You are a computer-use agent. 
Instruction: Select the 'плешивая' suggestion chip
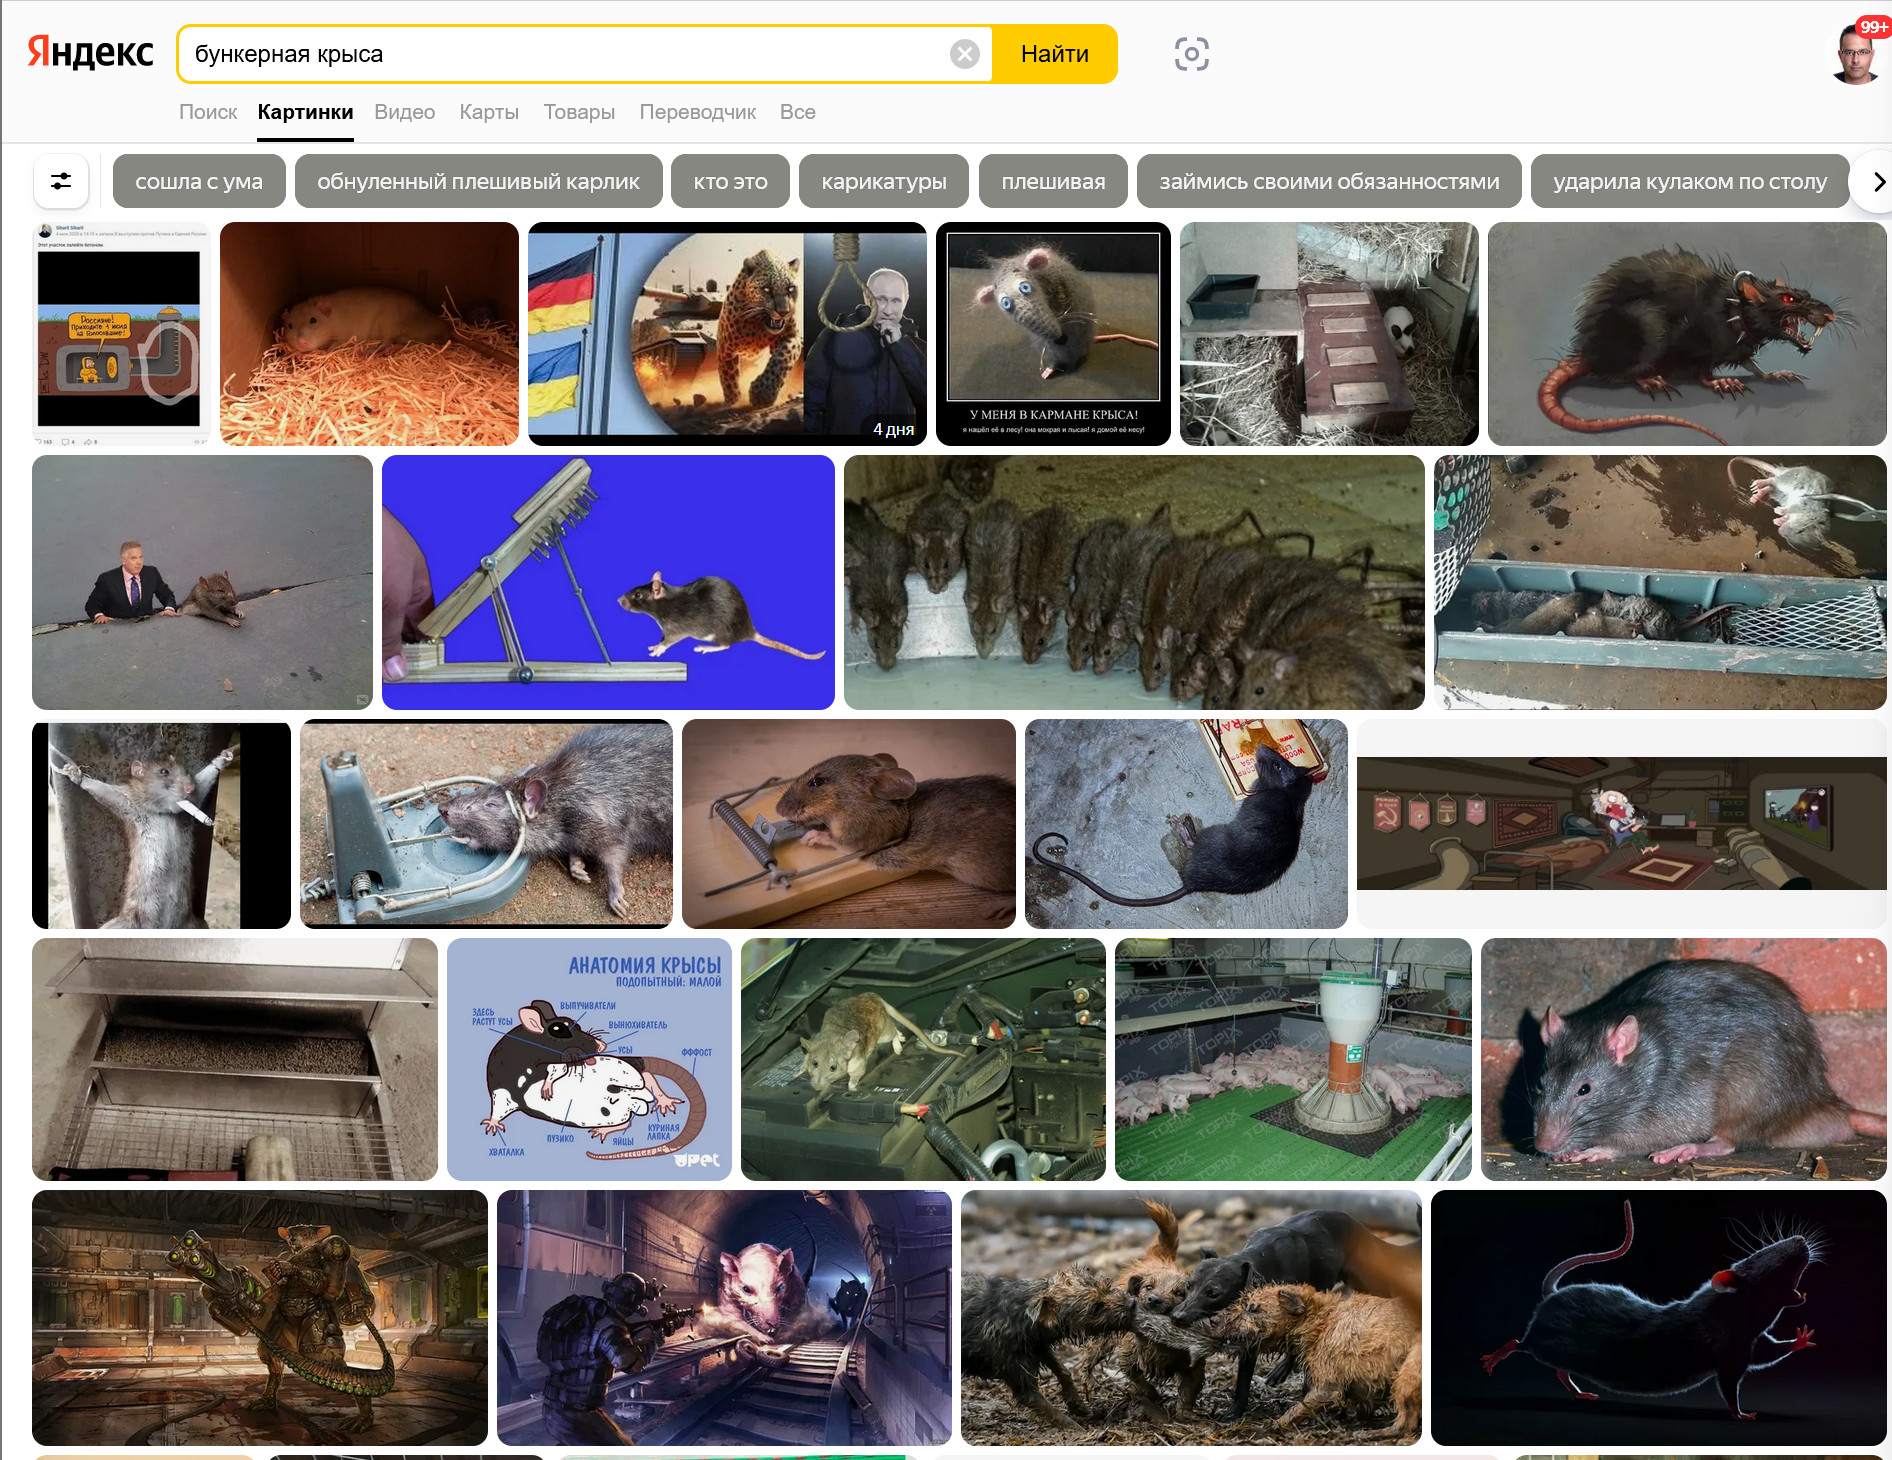[1053, 181]
